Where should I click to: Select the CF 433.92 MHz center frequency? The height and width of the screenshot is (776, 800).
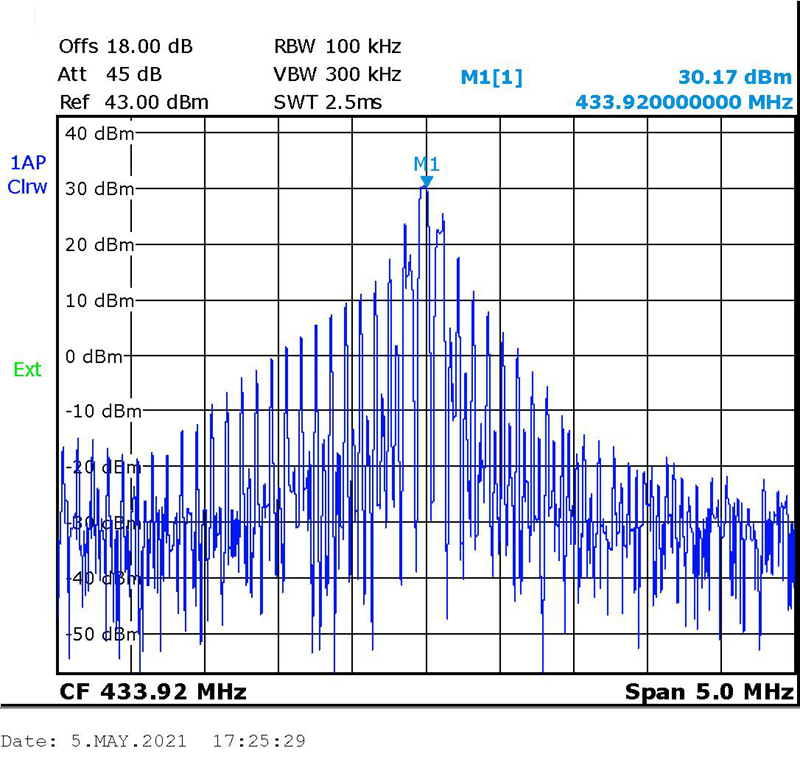153,692
